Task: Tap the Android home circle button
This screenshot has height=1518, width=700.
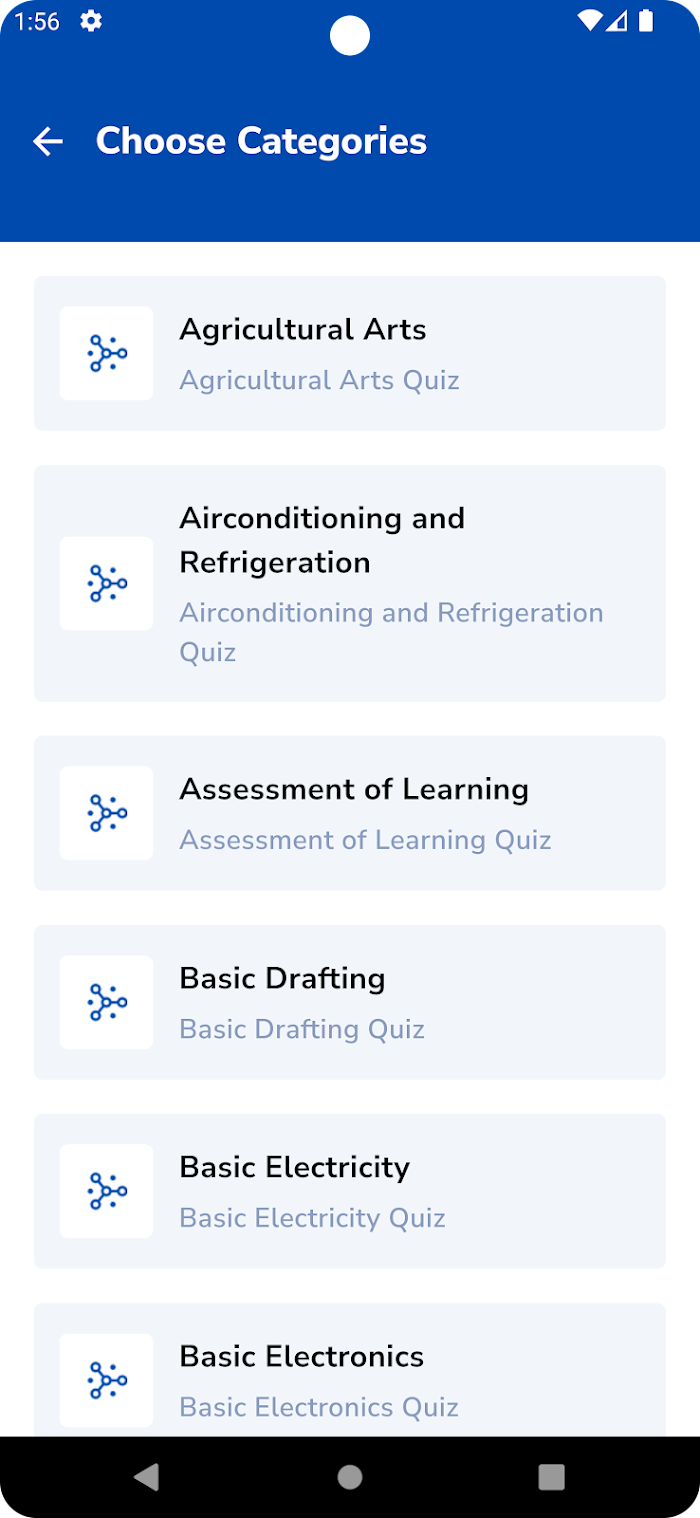Action: coord(350,1477)
